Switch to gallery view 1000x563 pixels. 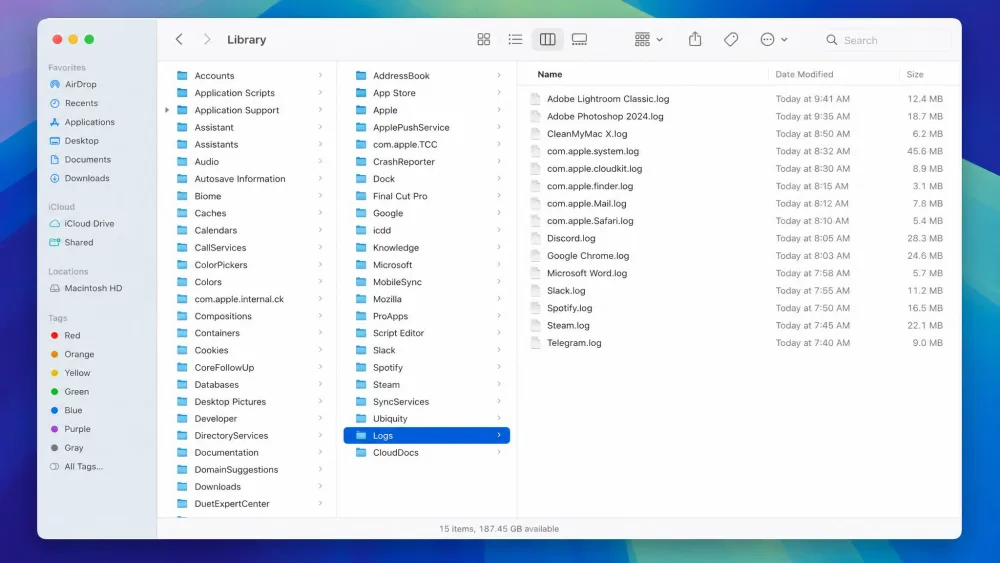(579, 40)
